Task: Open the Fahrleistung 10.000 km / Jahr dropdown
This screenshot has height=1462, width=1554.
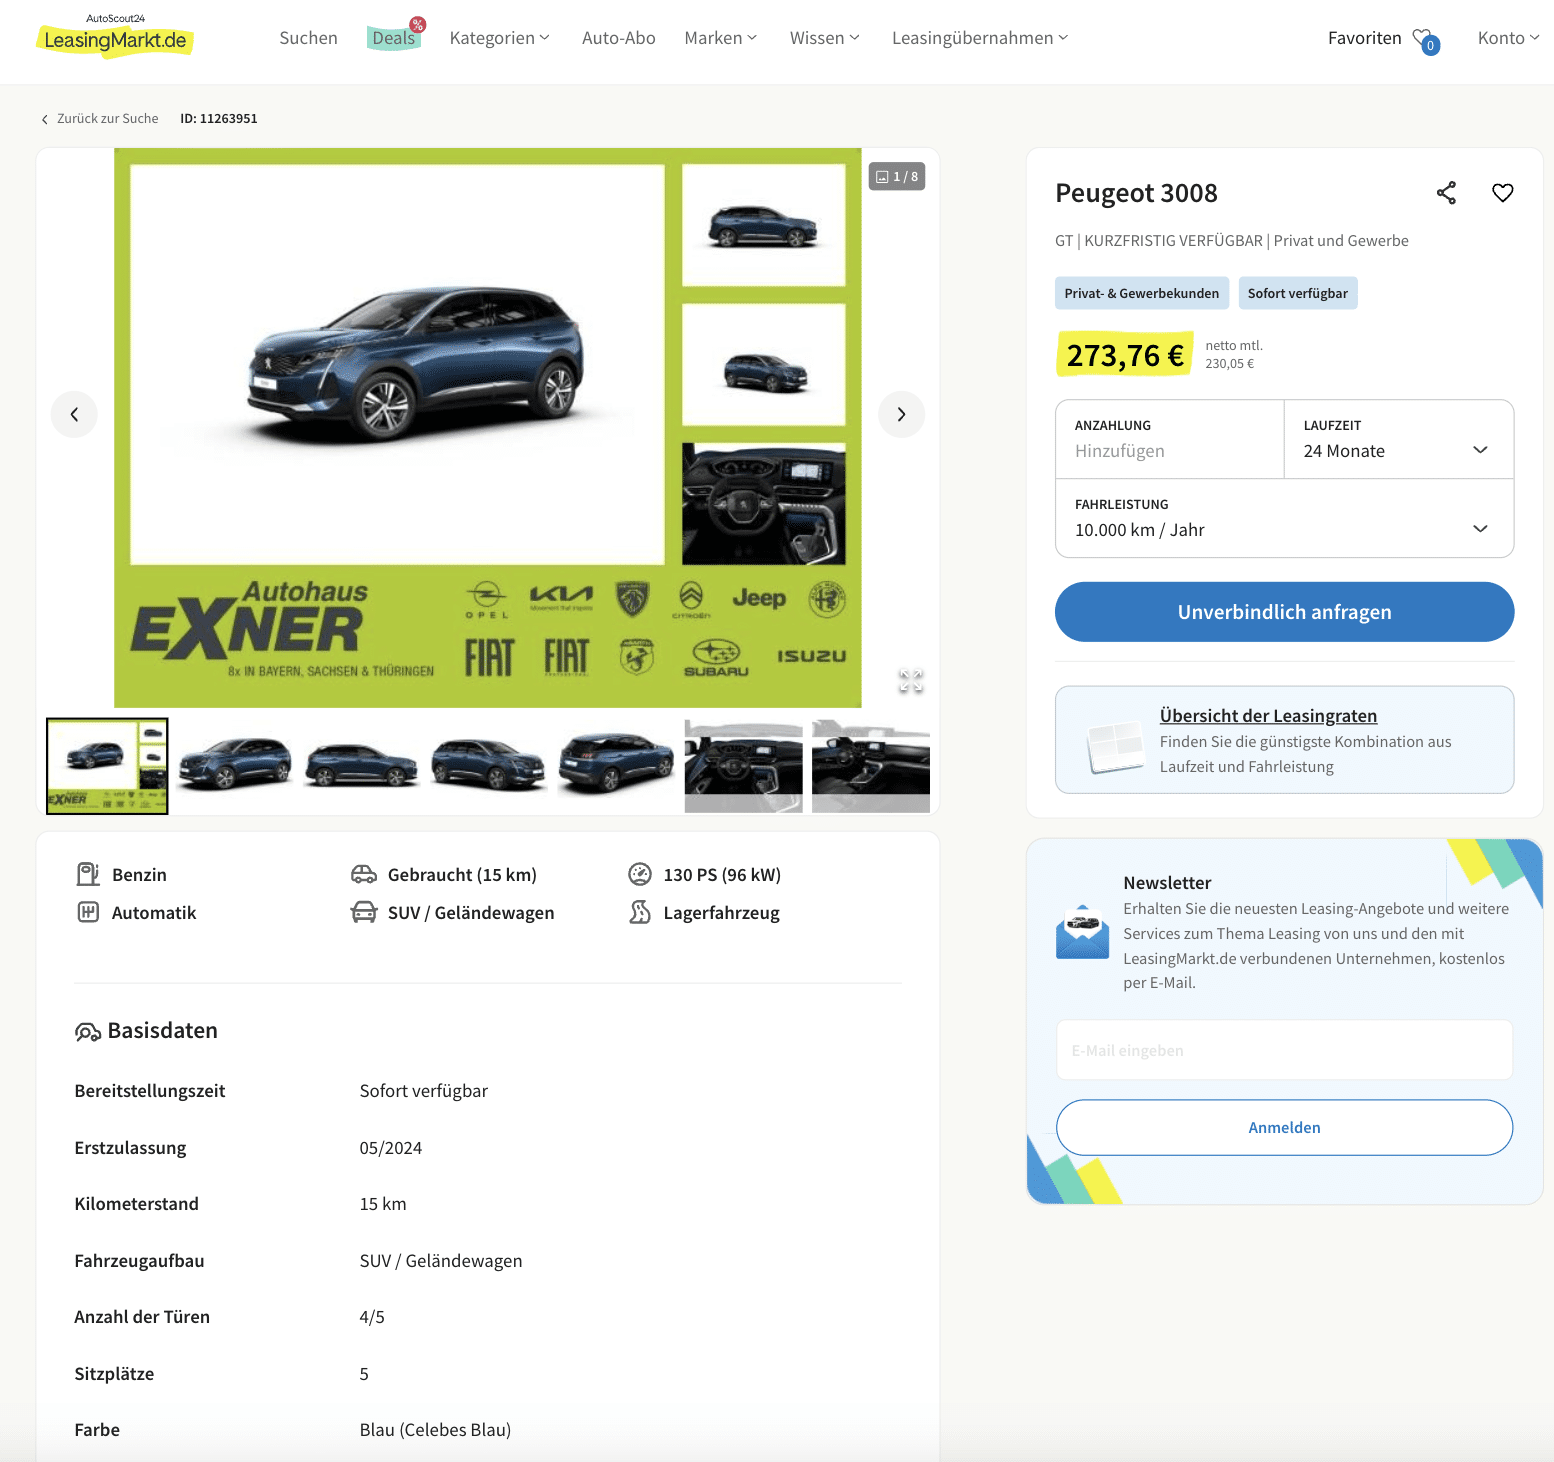Action: pos(1284,518)
